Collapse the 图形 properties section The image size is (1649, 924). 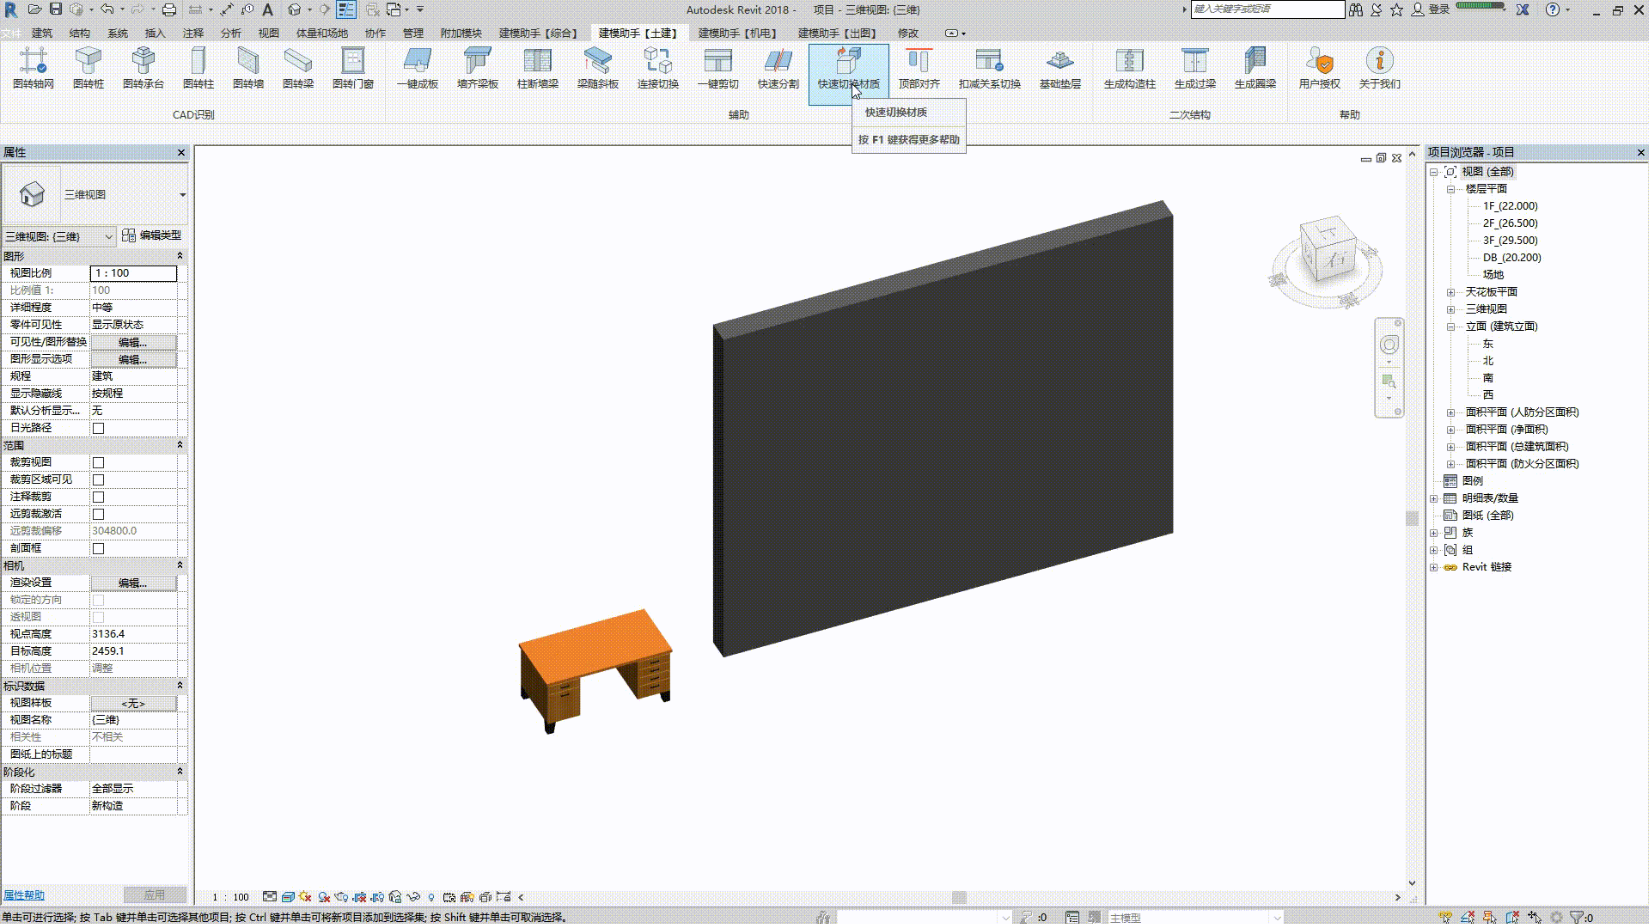click(x=180, y=256)
